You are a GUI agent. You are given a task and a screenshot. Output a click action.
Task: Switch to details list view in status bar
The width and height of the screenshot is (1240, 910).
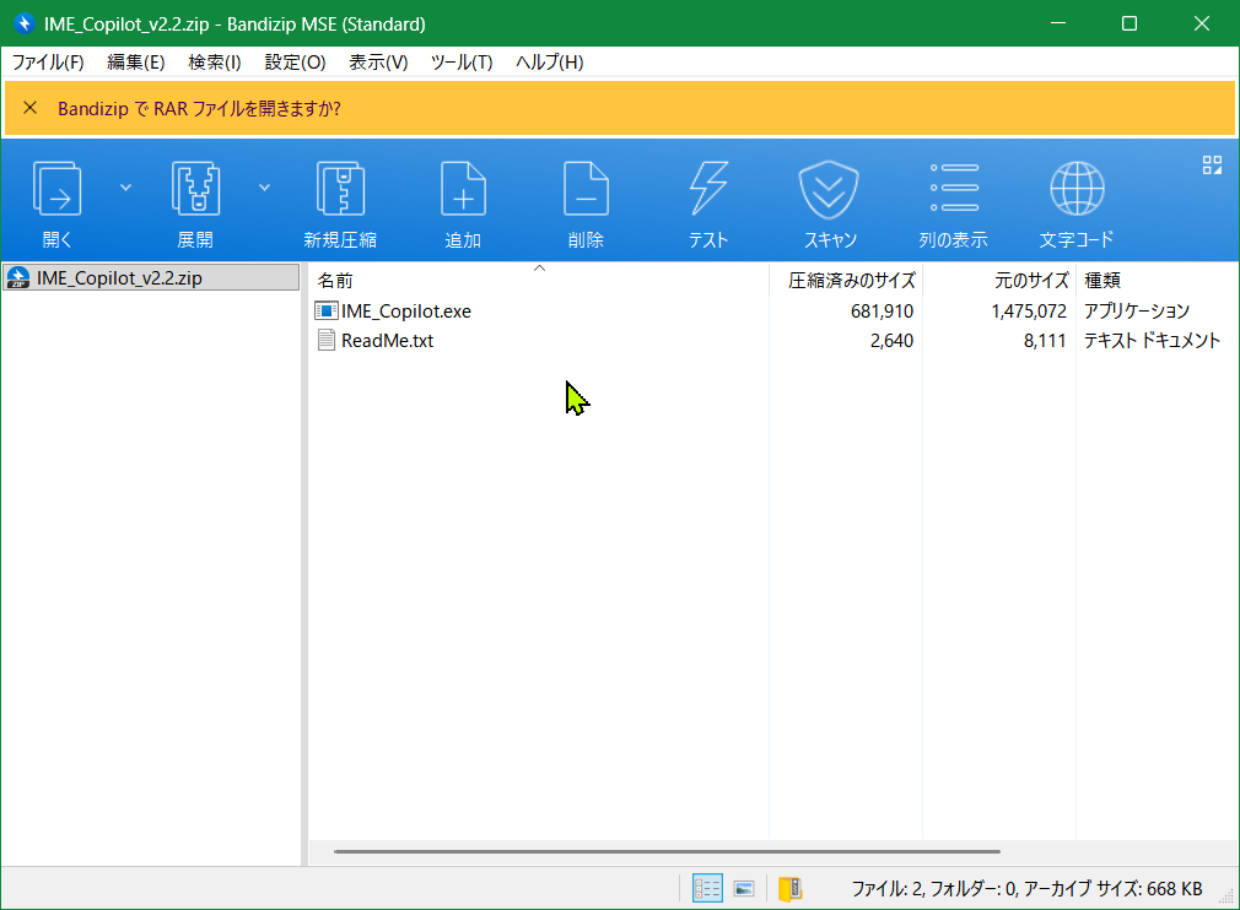707,888
